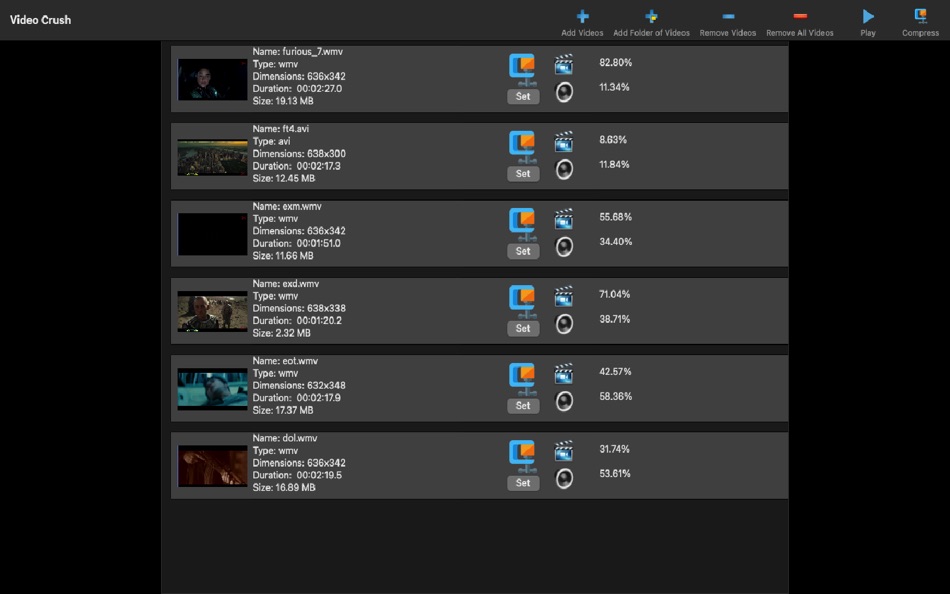Click Set button for furious_7.wmv

click(523, 96)
